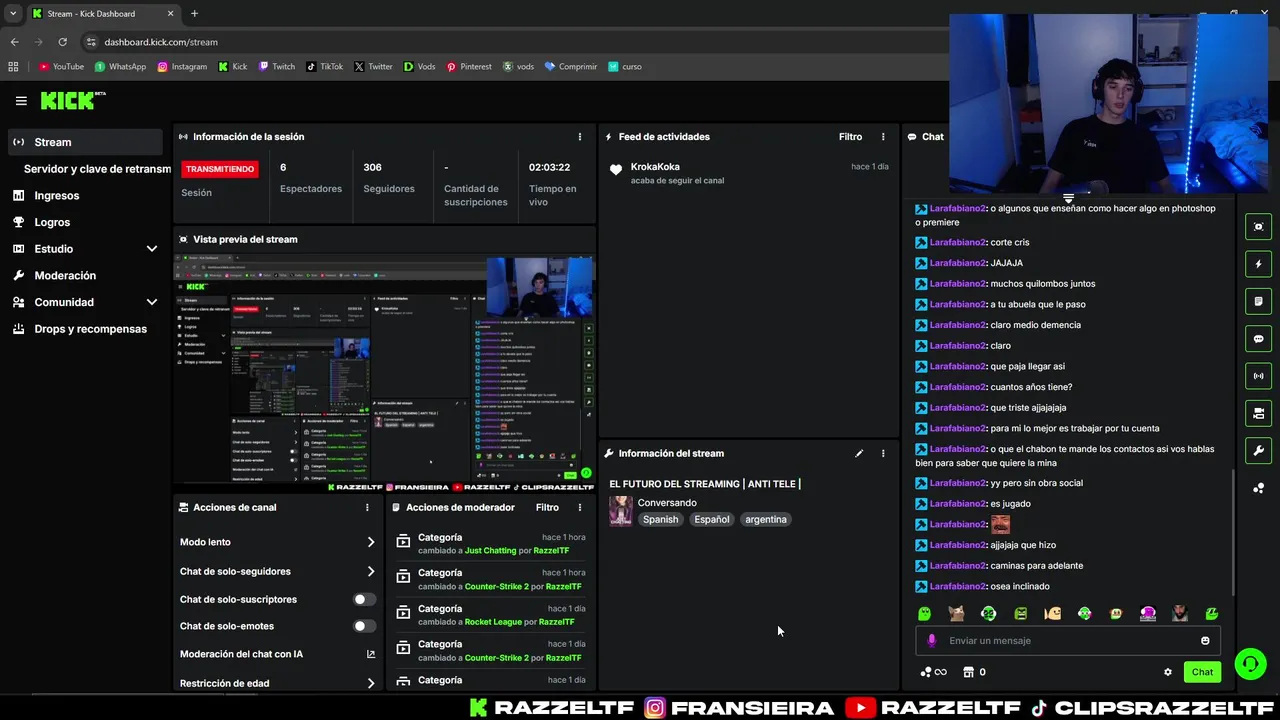1280x720 pixels.
Task: Click the chat bubble icon in right rail
Action: click(x=1259, y=339)
